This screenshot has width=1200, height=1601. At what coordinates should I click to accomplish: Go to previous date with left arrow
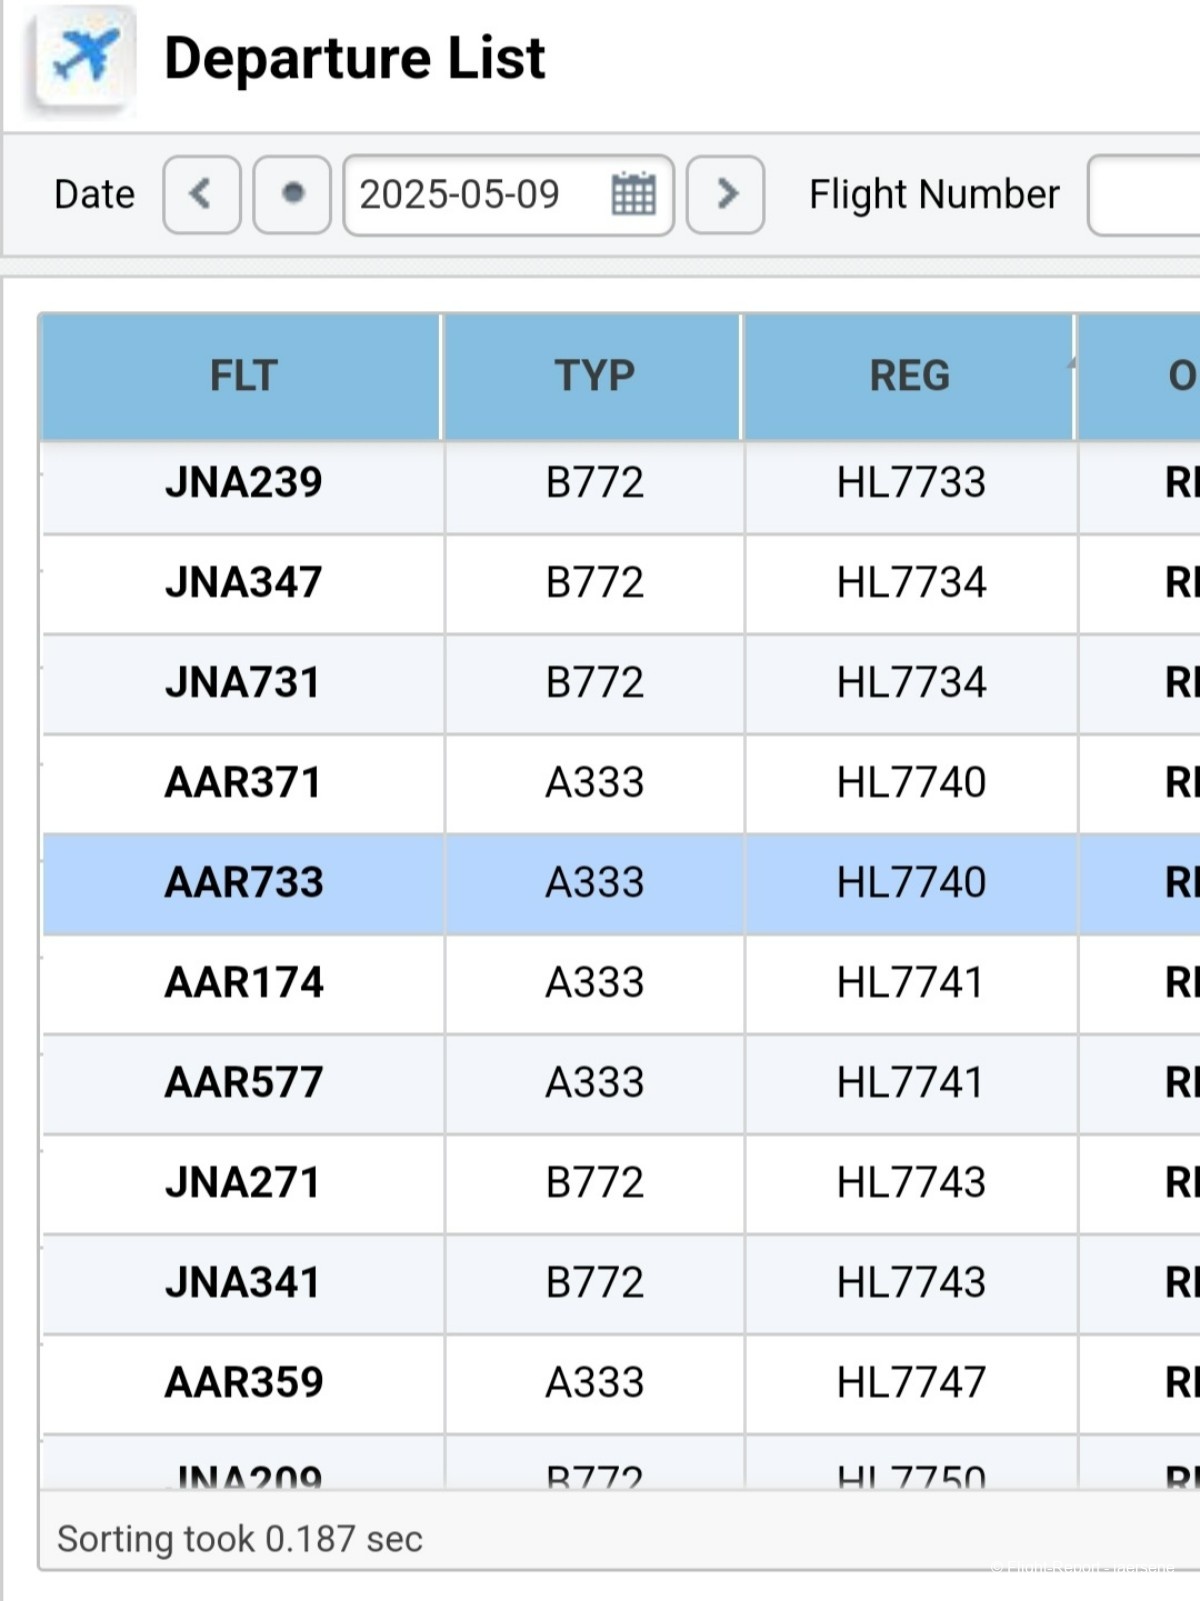point(201,194)
